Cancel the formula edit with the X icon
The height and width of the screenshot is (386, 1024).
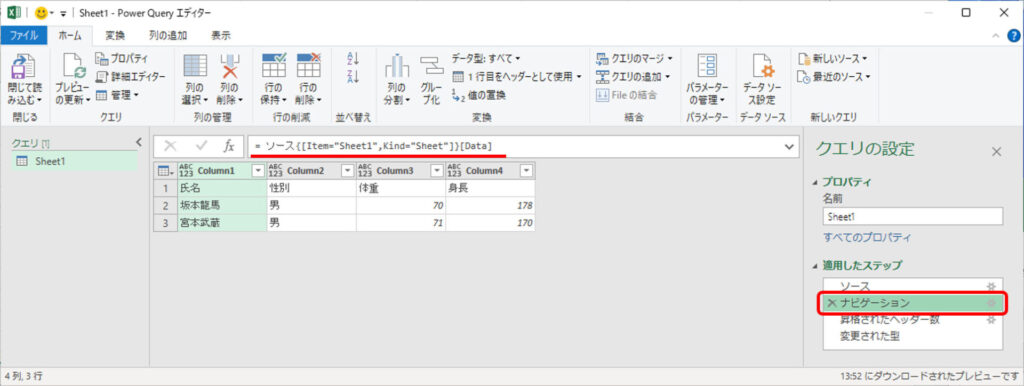click(x=170, y=147)
